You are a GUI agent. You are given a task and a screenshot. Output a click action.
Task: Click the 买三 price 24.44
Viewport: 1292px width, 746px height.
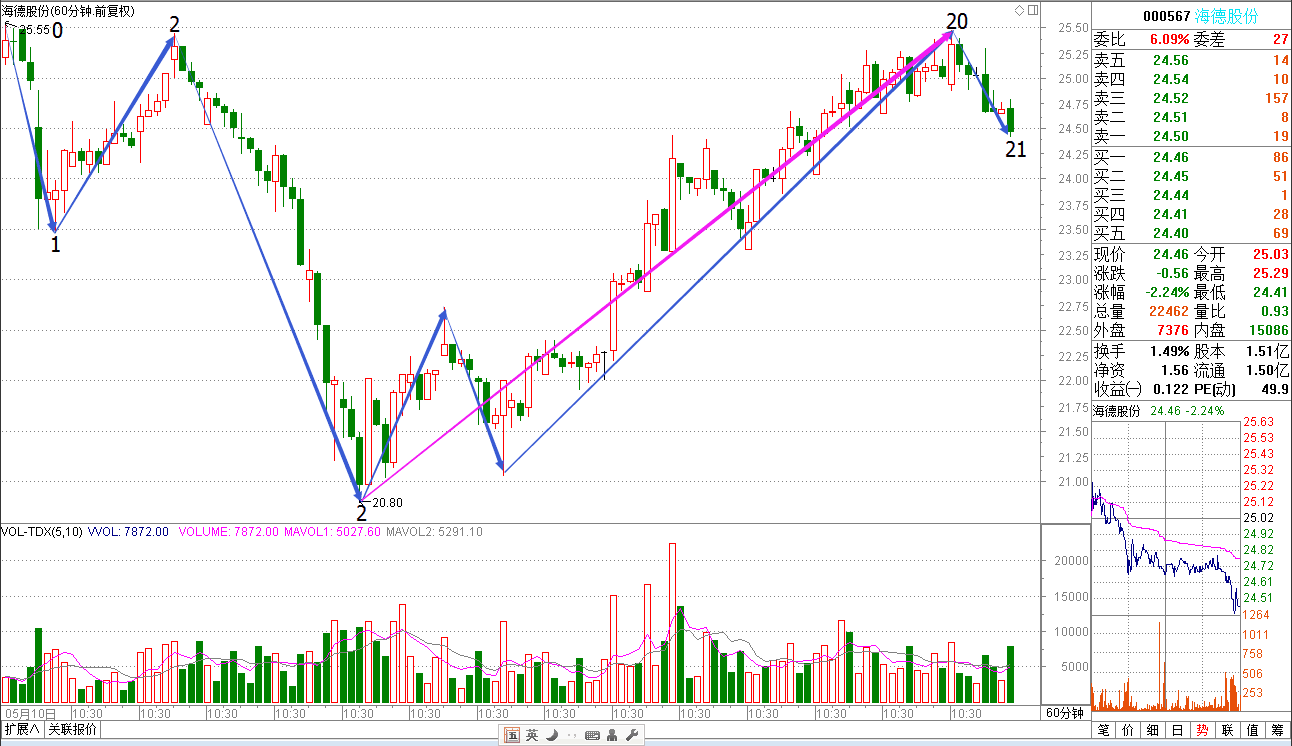(1170, 195)
